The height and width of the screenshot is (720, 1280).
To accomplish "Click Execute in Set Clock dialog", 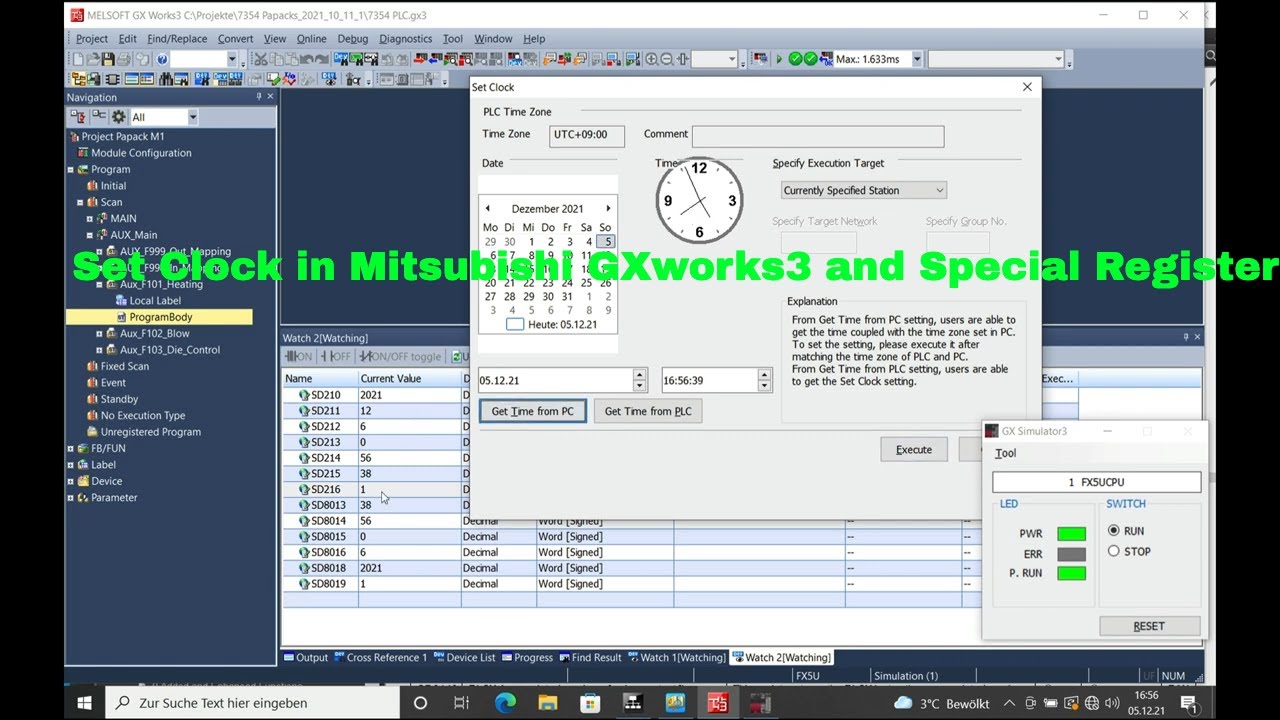I will [x=914, y=449].
